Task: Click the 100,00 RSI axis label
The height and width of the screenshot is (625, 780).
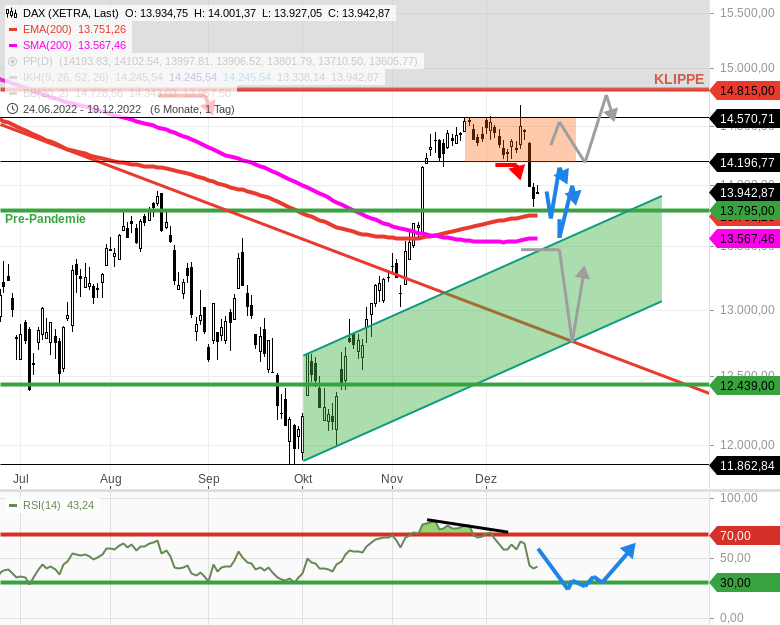Action: pyautogui.click(x=739, y=498)
